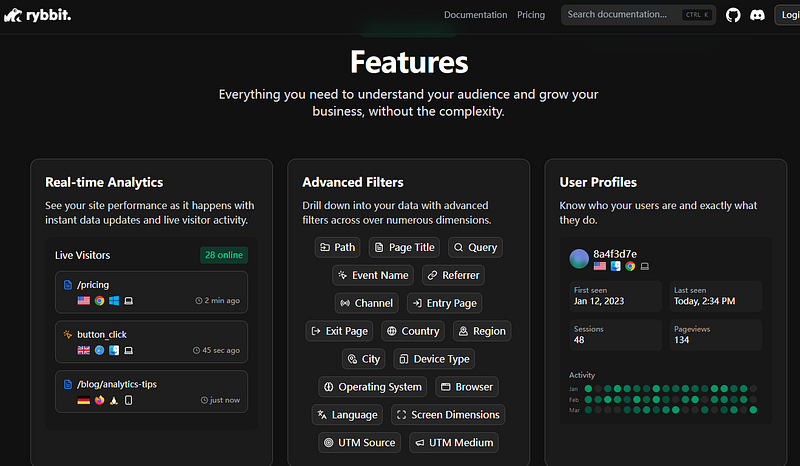800x466 pixels.
Task: Click the 2 min ago timestamp
Action: point(218,301)
